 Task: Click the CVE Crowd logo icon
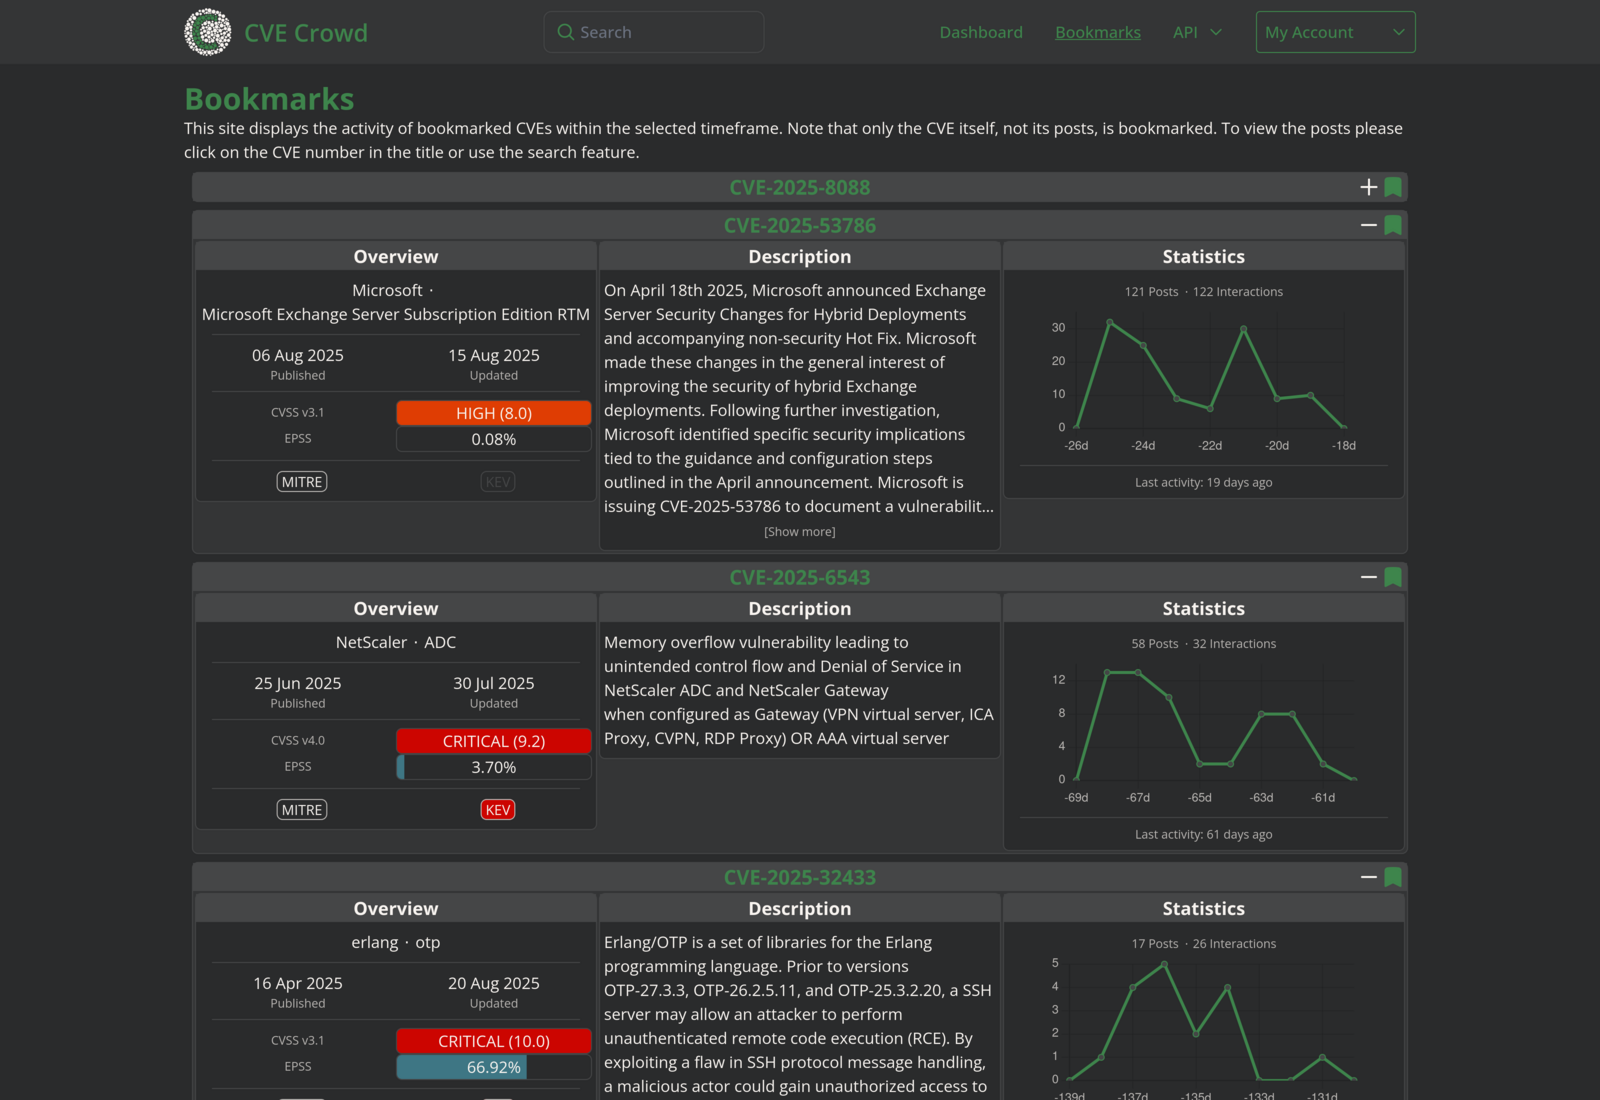(208, 32)
